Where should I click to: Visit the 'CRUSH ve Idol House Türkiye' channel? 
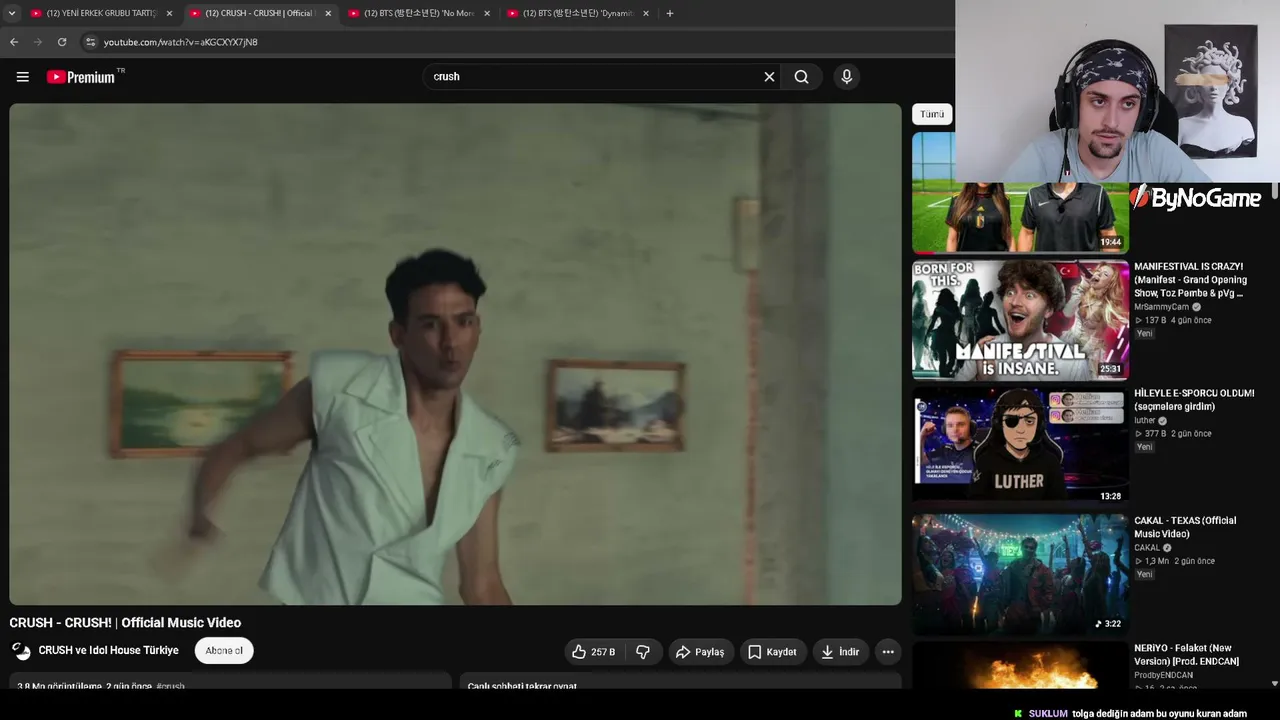pos(108,651)
